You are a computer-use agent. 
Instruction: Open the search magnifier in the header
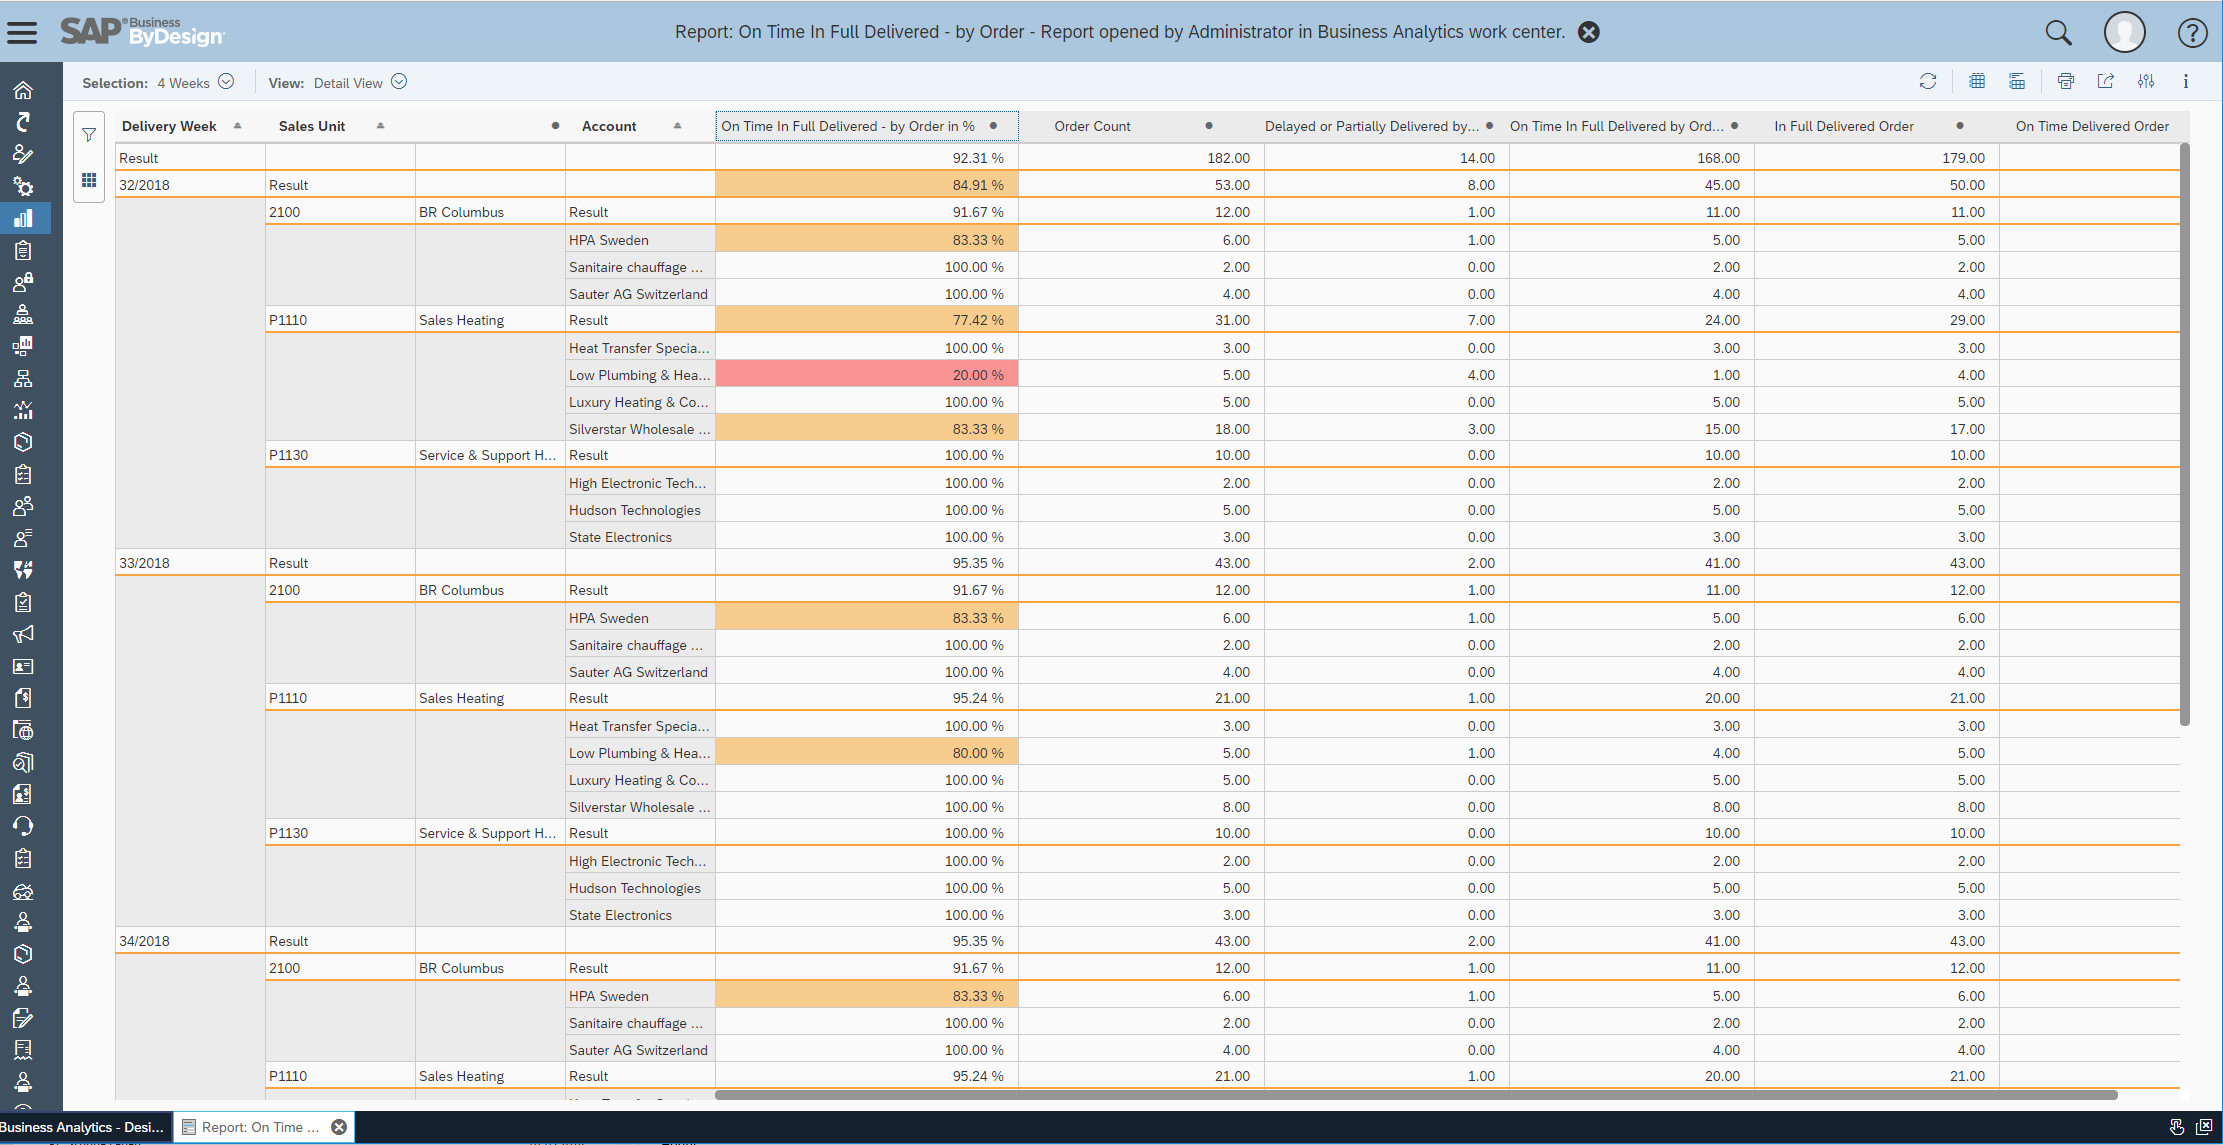tap(2058, 33)
